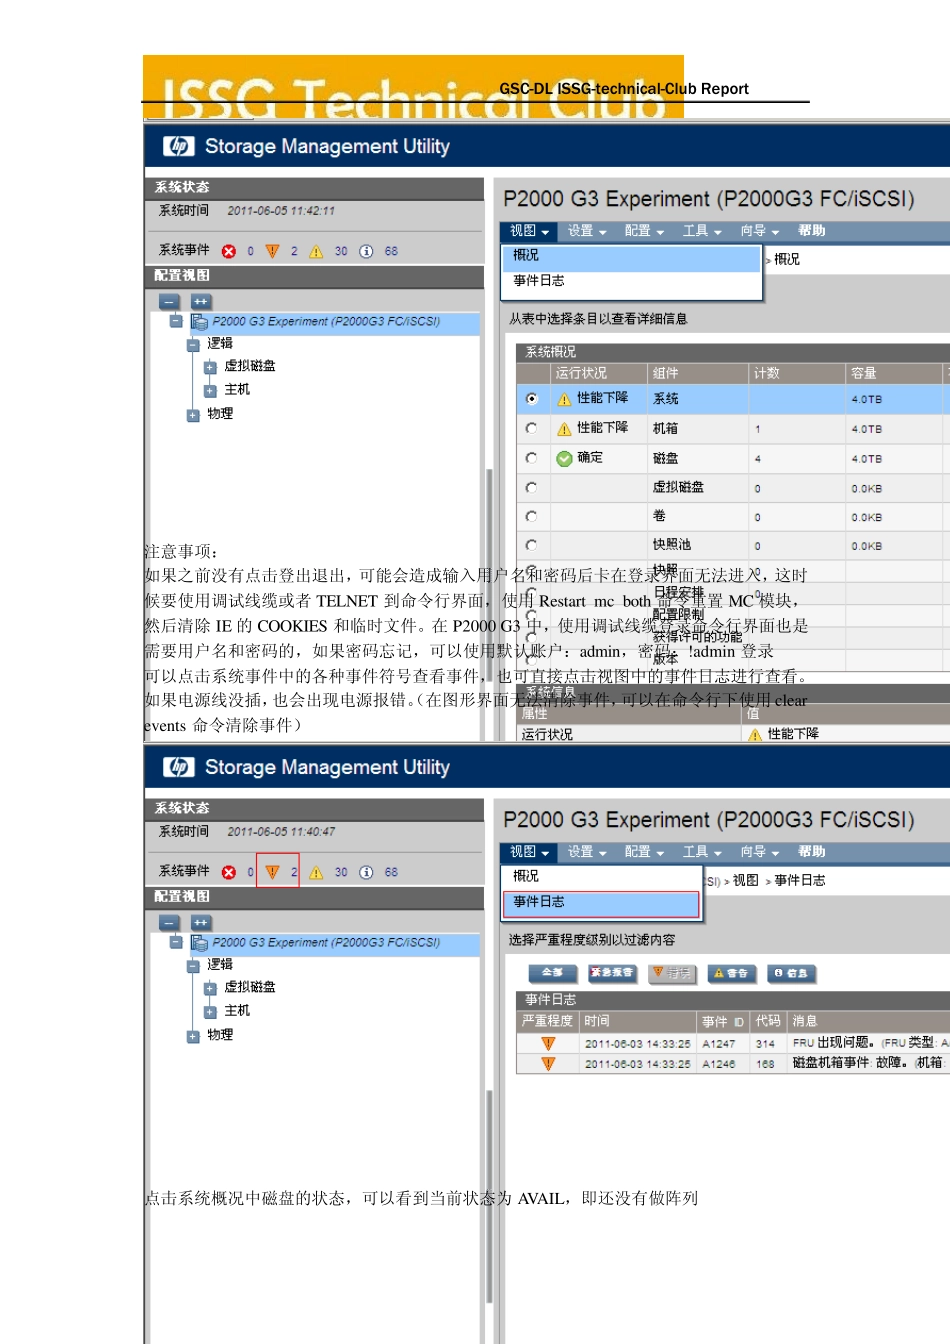The image size is (950, 1344).
Task: Select the radio button for 磁盘 row
Action: pos(532,458)
